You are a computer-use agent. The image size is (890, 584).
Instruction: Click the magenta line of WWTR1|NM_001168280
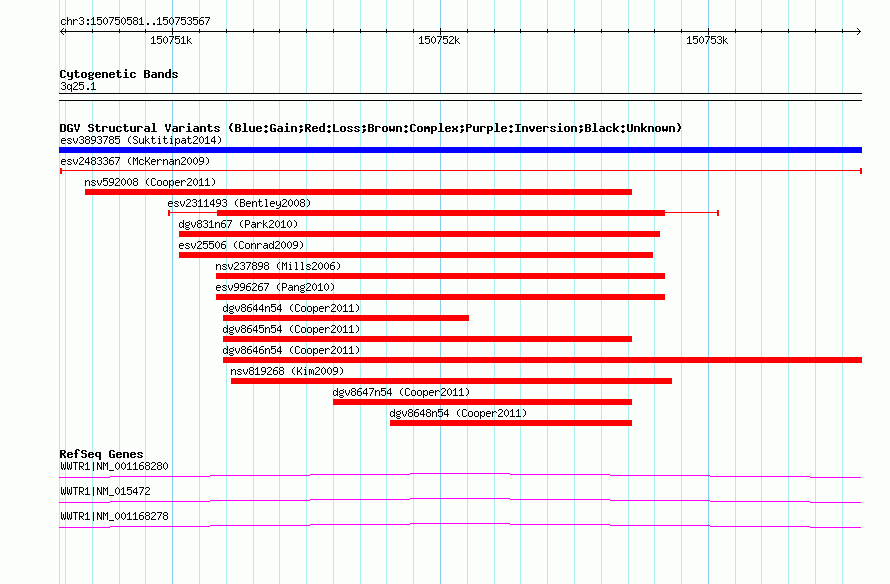click(x=460, y=476)
